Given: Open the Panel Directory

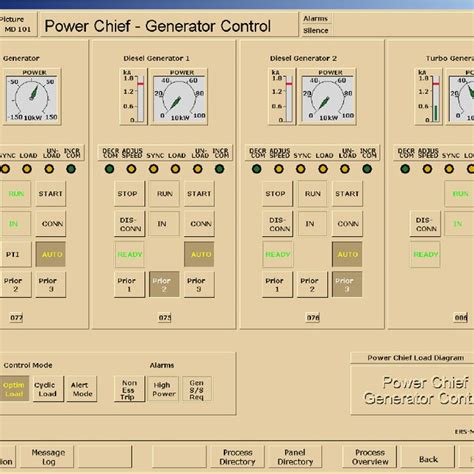Looking at the screenshot, I should click(x=295, y=457).
